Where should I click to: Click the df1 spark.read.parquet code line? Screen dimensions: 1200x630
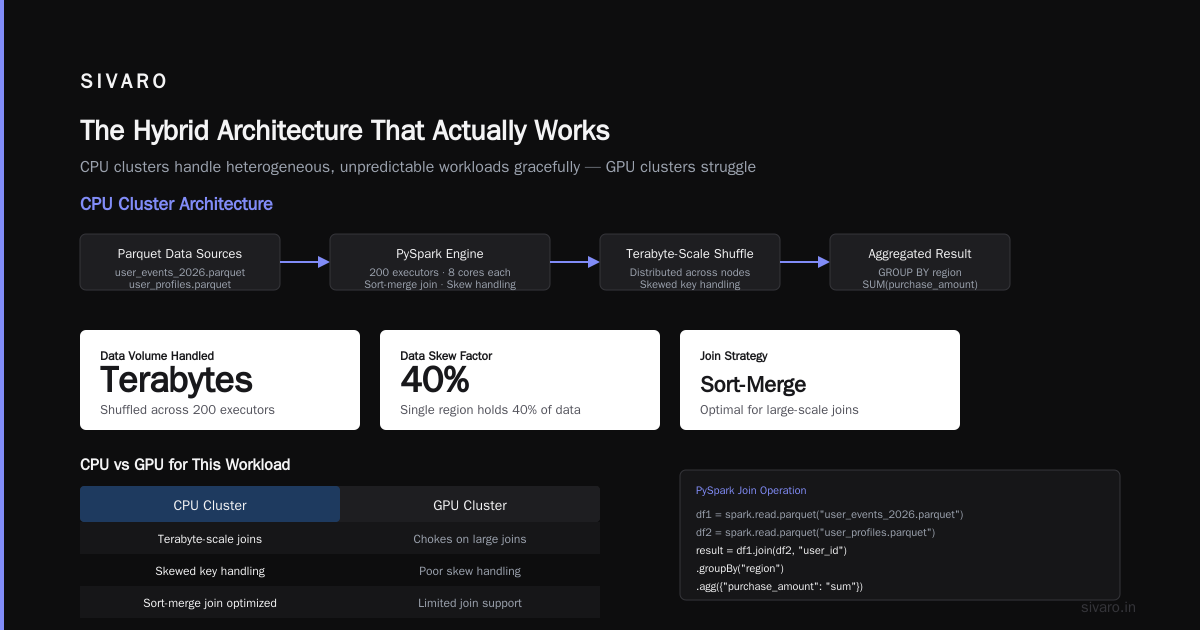click(x=830, y=514)
